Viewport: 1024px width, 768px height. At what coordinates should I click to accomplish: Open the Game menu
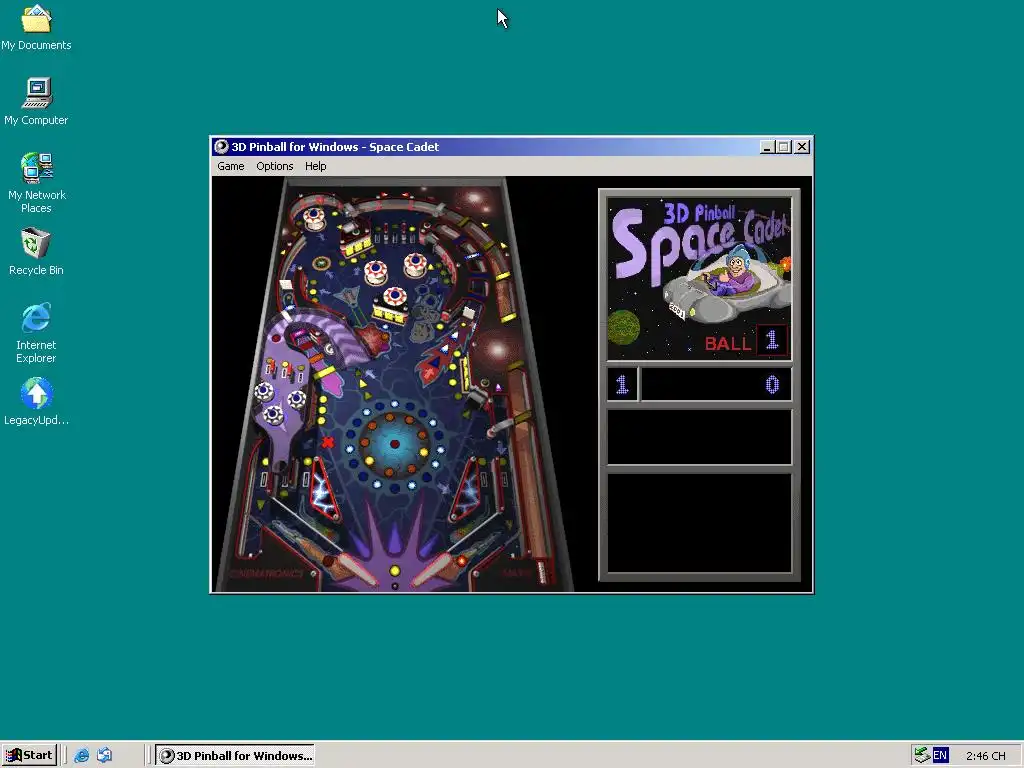tap(231, 166)
